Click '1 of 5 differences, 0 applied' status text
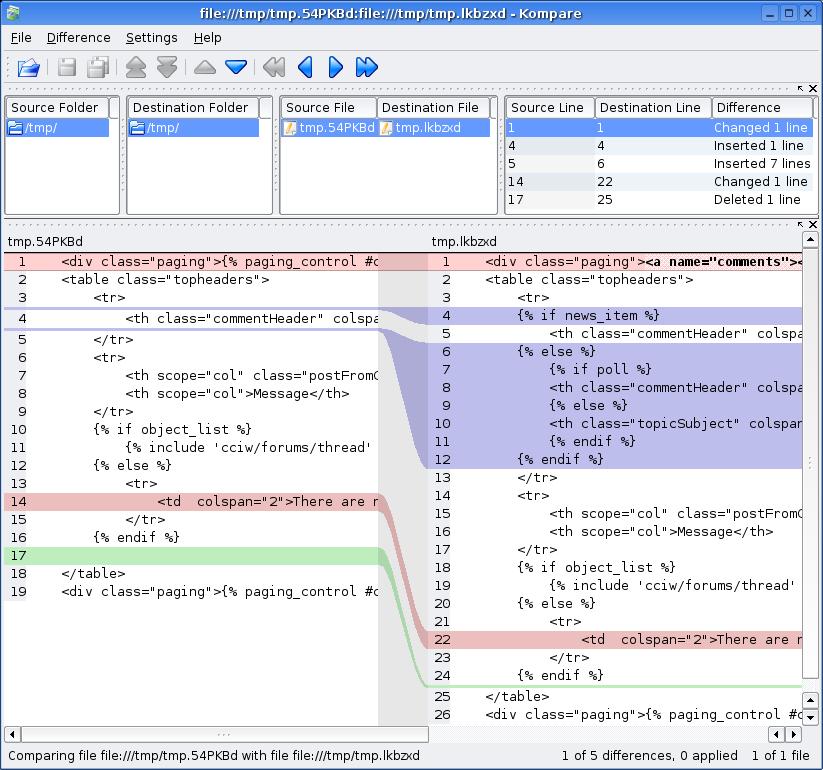This screenshot has height=770, width=823. 649,756
